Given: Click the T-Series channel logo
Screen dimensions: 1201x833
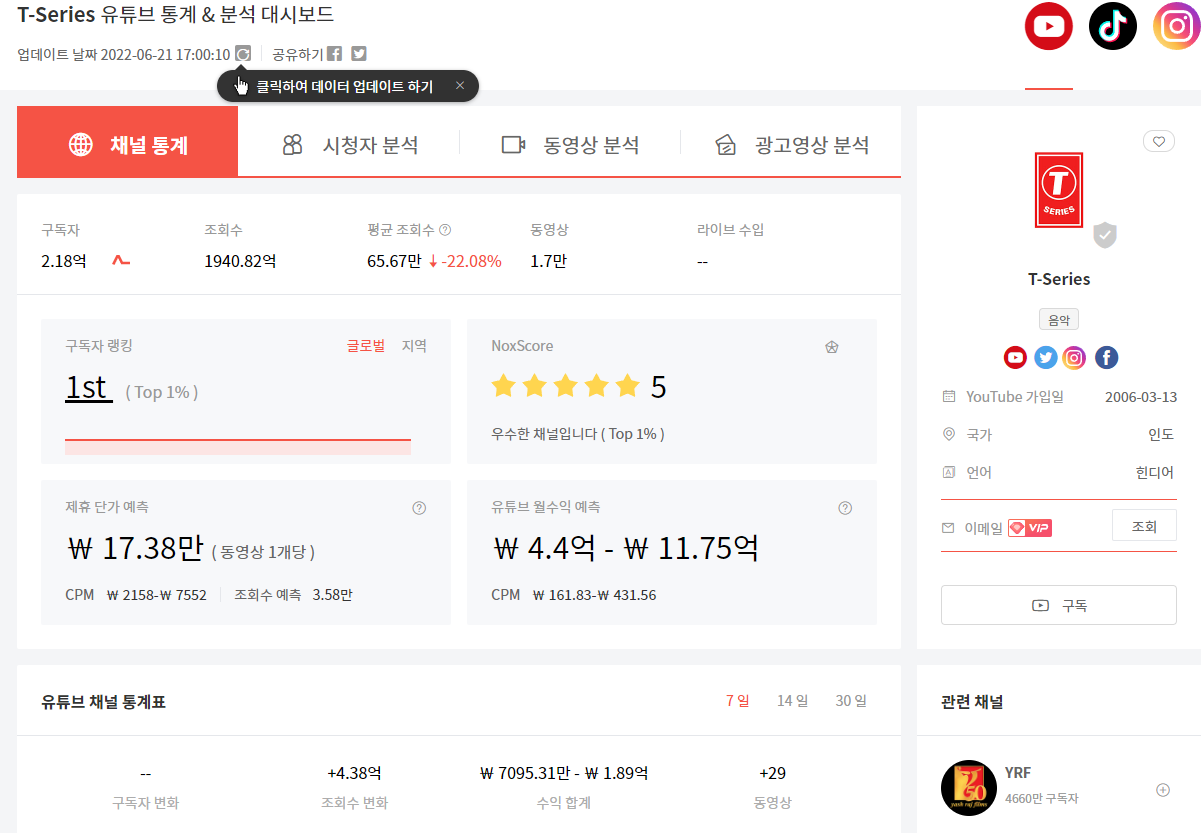Looking at the screenshot, I should coord(1059,191).
